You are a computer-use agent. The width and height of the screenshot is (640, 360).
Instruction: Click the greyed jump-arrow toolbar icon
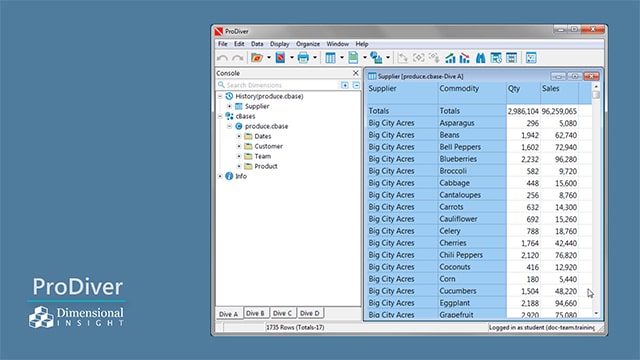[x=403, y=58]
